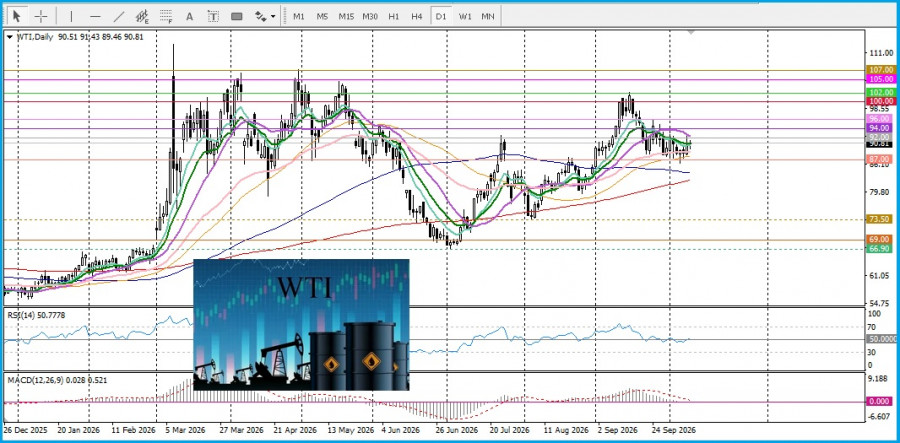
Task: Click the 66.90 green price label
Action: 881,248
